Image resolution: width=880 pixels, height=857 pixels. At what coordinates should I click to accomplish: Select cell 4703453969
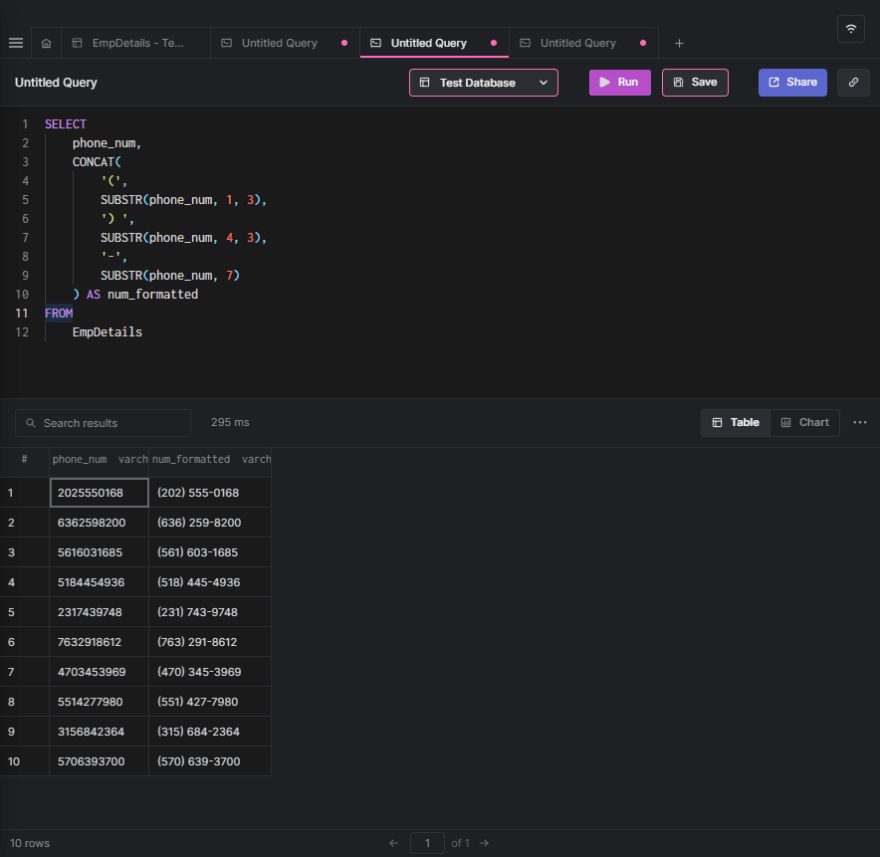[99, 672]
